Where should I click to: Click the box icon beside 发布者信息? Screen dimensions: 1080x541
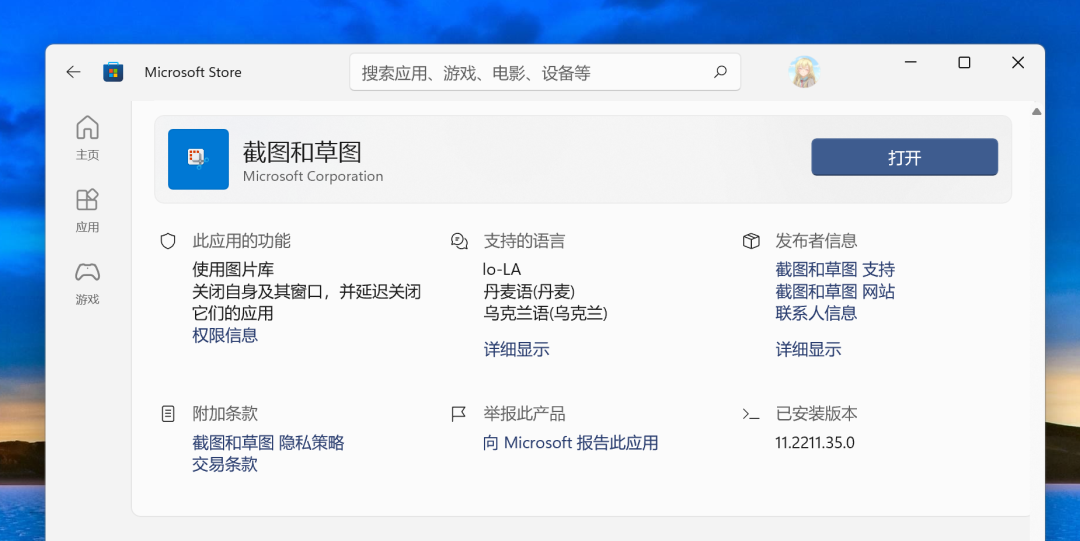(751, 241)
